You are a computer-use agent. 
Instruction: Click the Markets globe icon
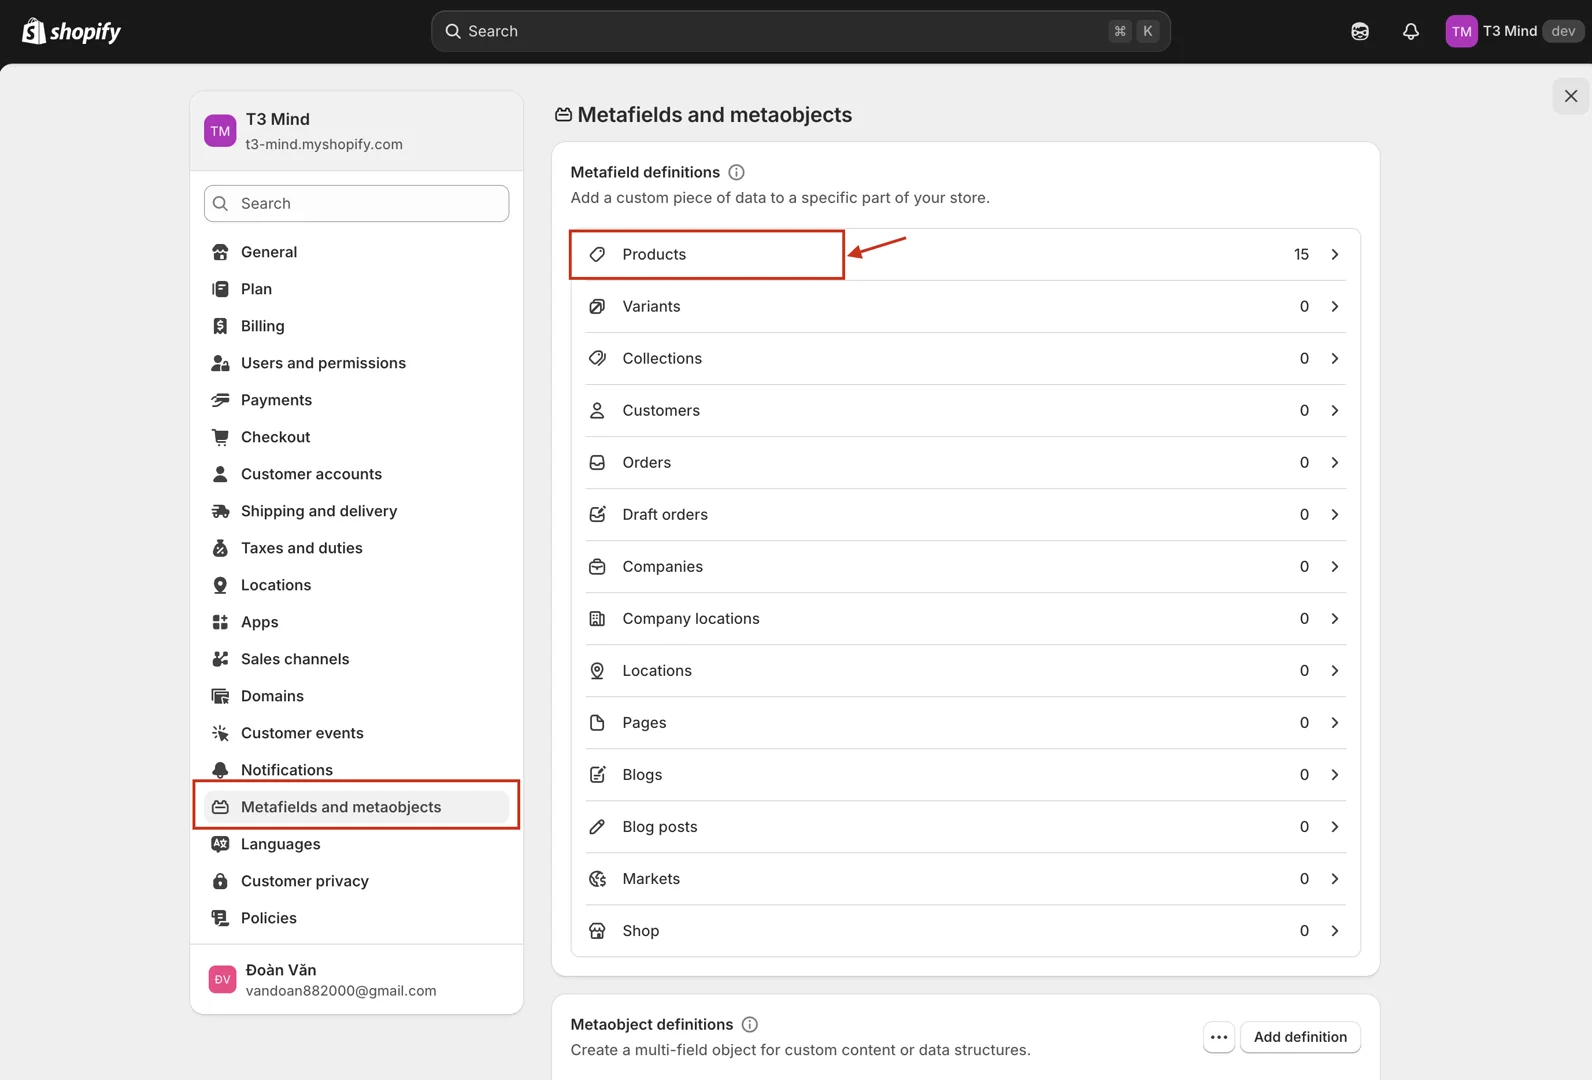[597, 878]
